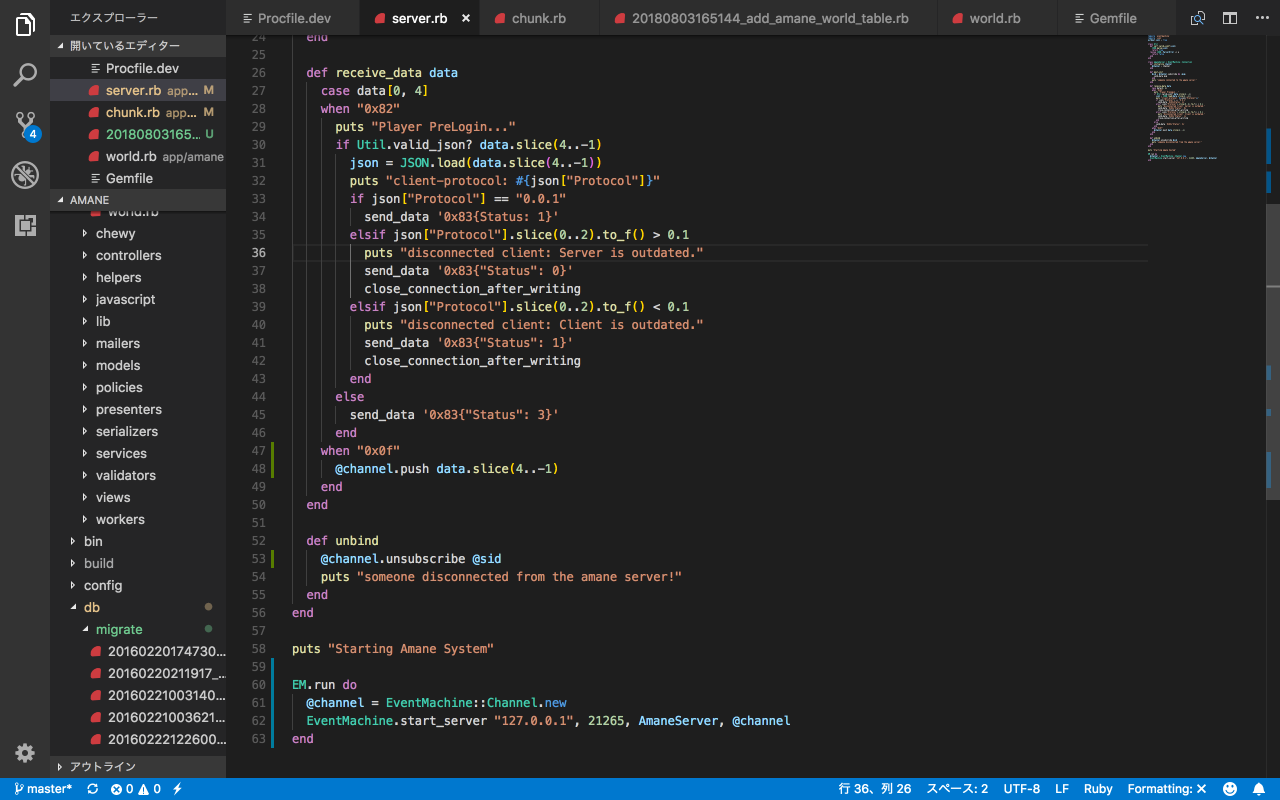Open the notifications bell in status bar

pos(1259,789)
